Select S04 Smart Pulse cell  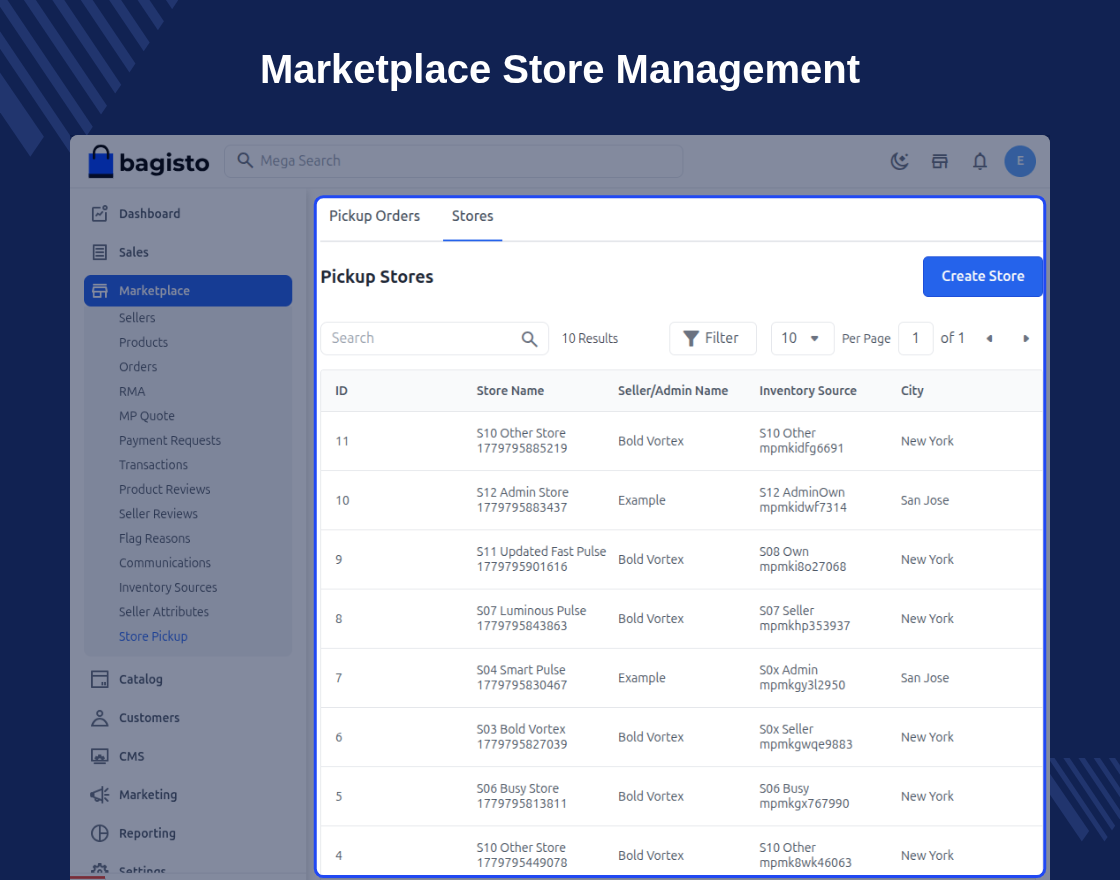pyautogui.click(x=522, y=678)
